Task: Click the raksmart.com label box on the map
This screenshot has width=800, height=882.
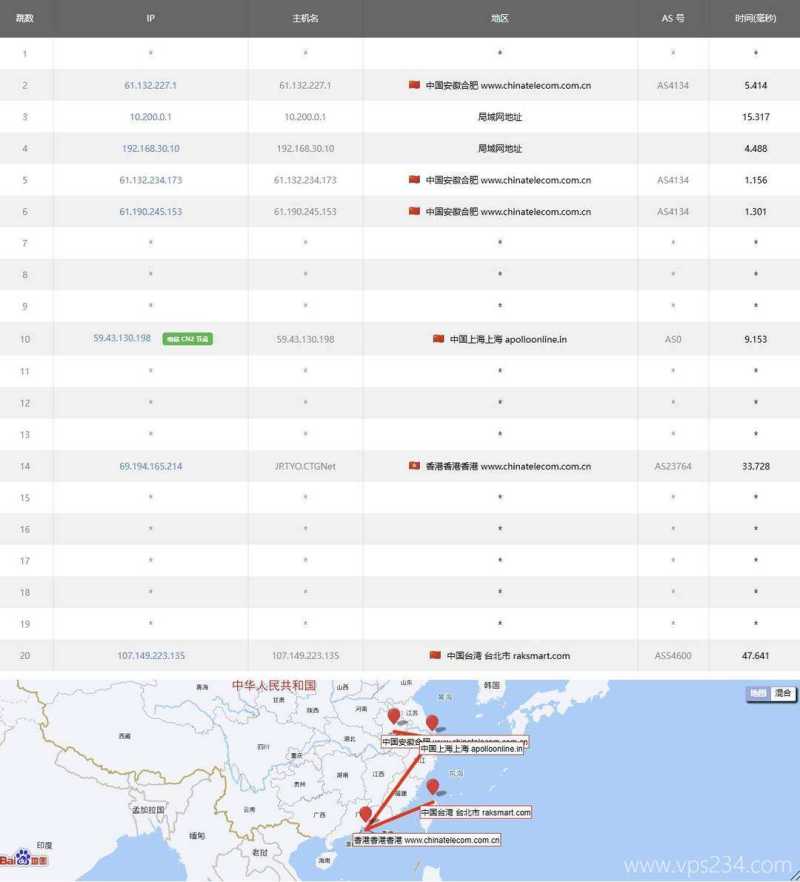Action: point(476,813)
